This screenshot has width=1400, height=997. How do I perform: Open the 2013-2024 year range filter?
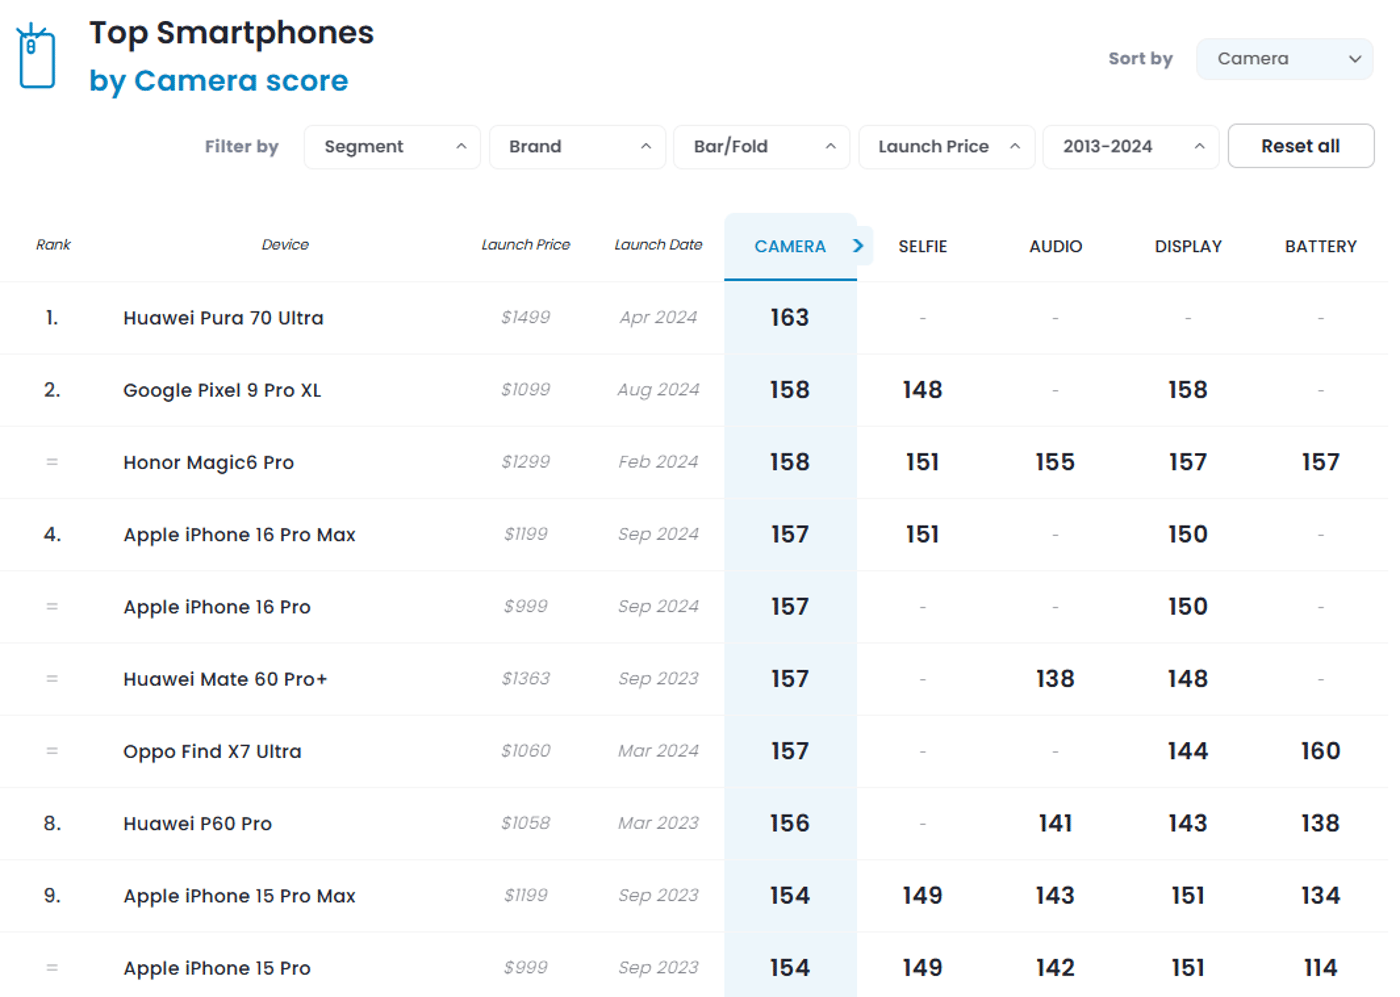(1130, 147)
